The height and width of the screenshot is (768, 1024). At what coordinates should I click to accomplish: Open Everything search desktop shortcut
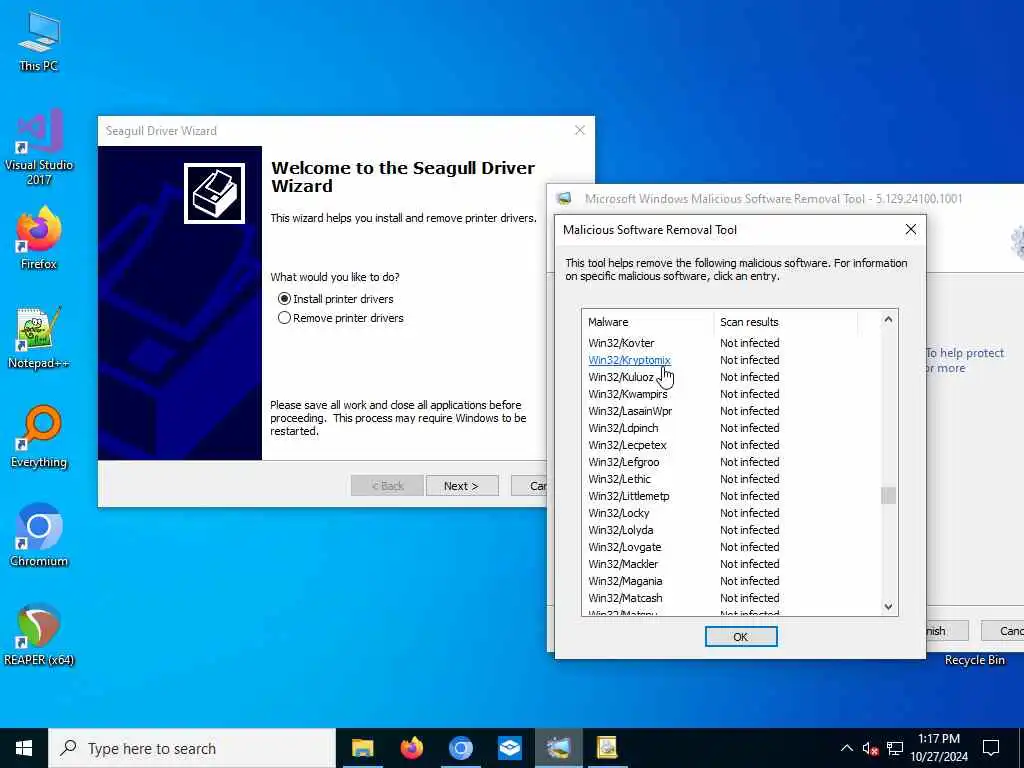[39, 437]
